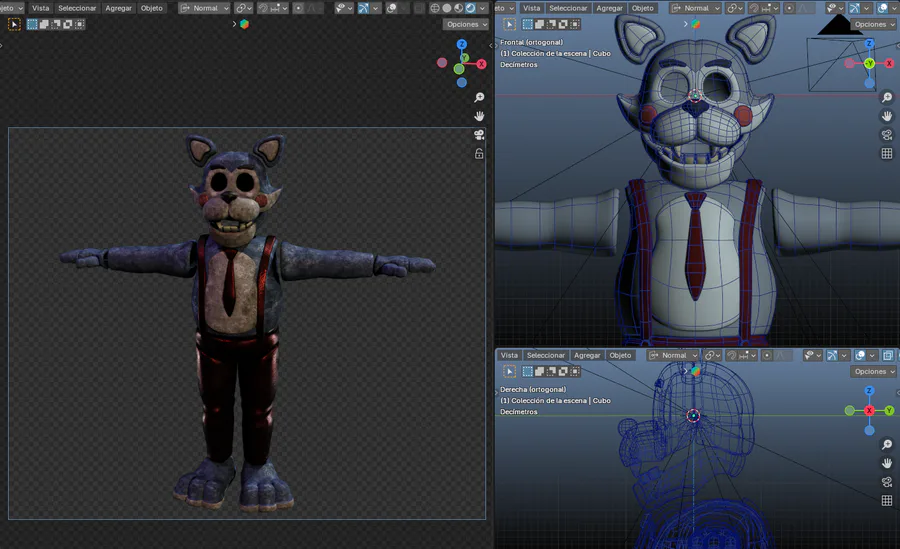Click the zoom magnifier in front viewport
The image size is (900, 549).
coord(887,98)
